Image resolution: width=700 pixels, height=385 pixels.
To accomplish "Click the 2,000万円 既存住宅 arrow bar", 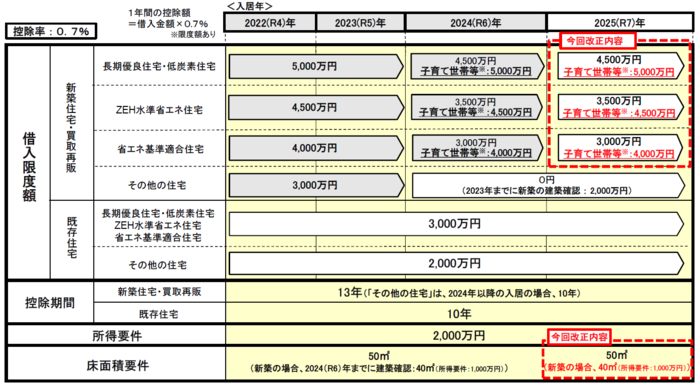I will point(456,264).
